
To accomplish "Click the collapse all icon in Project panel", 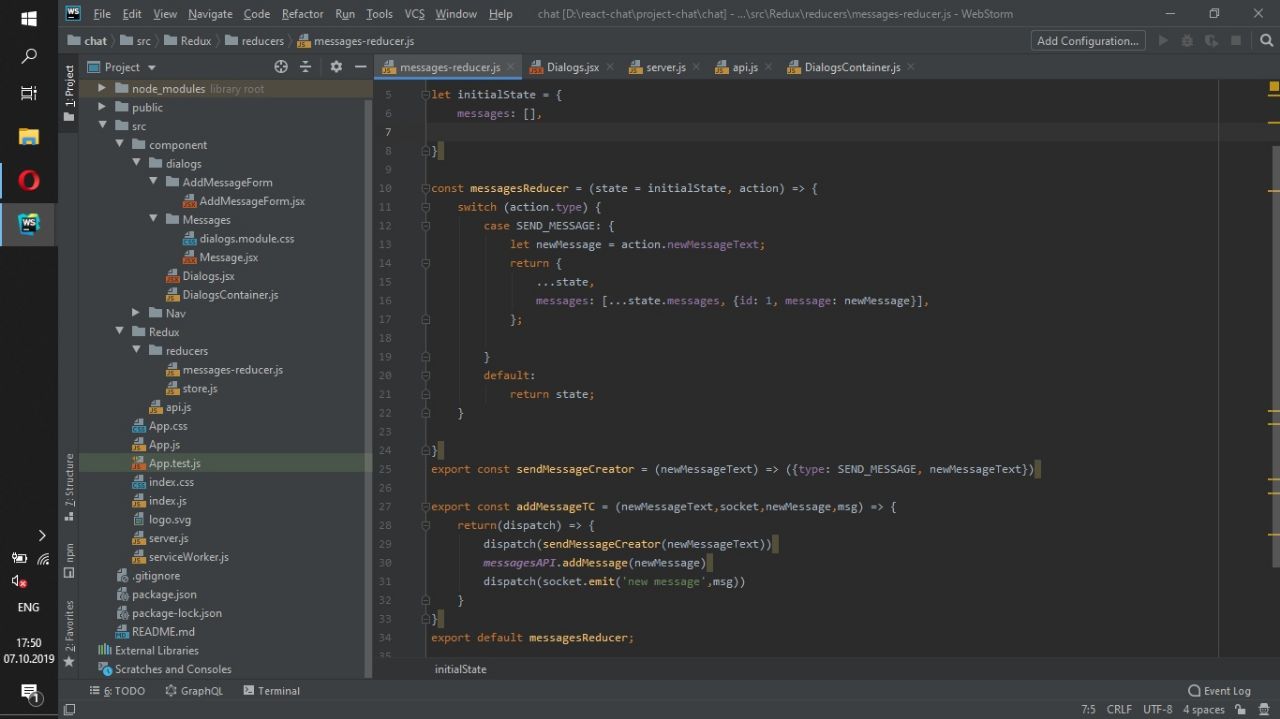I will pyautogui.click(x=306, y=67).
